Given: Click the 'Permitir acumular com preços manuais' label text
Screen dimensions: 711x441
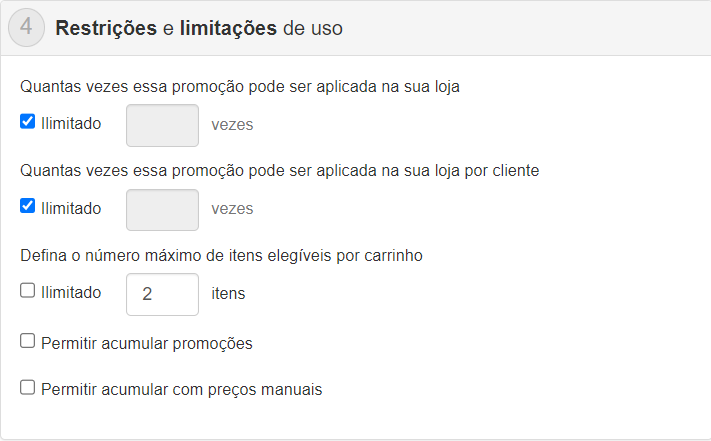Looking at the screenshot, I should point(181,390).
